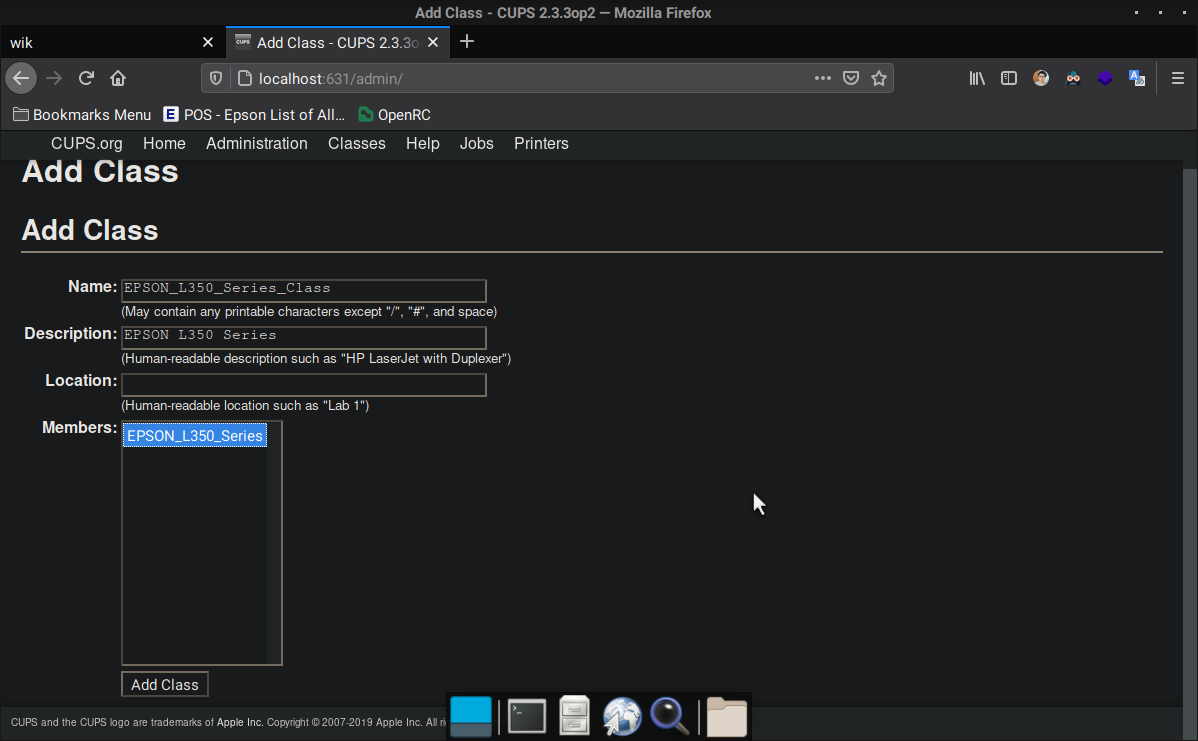Open the CUPS Home page

(164, 144)
